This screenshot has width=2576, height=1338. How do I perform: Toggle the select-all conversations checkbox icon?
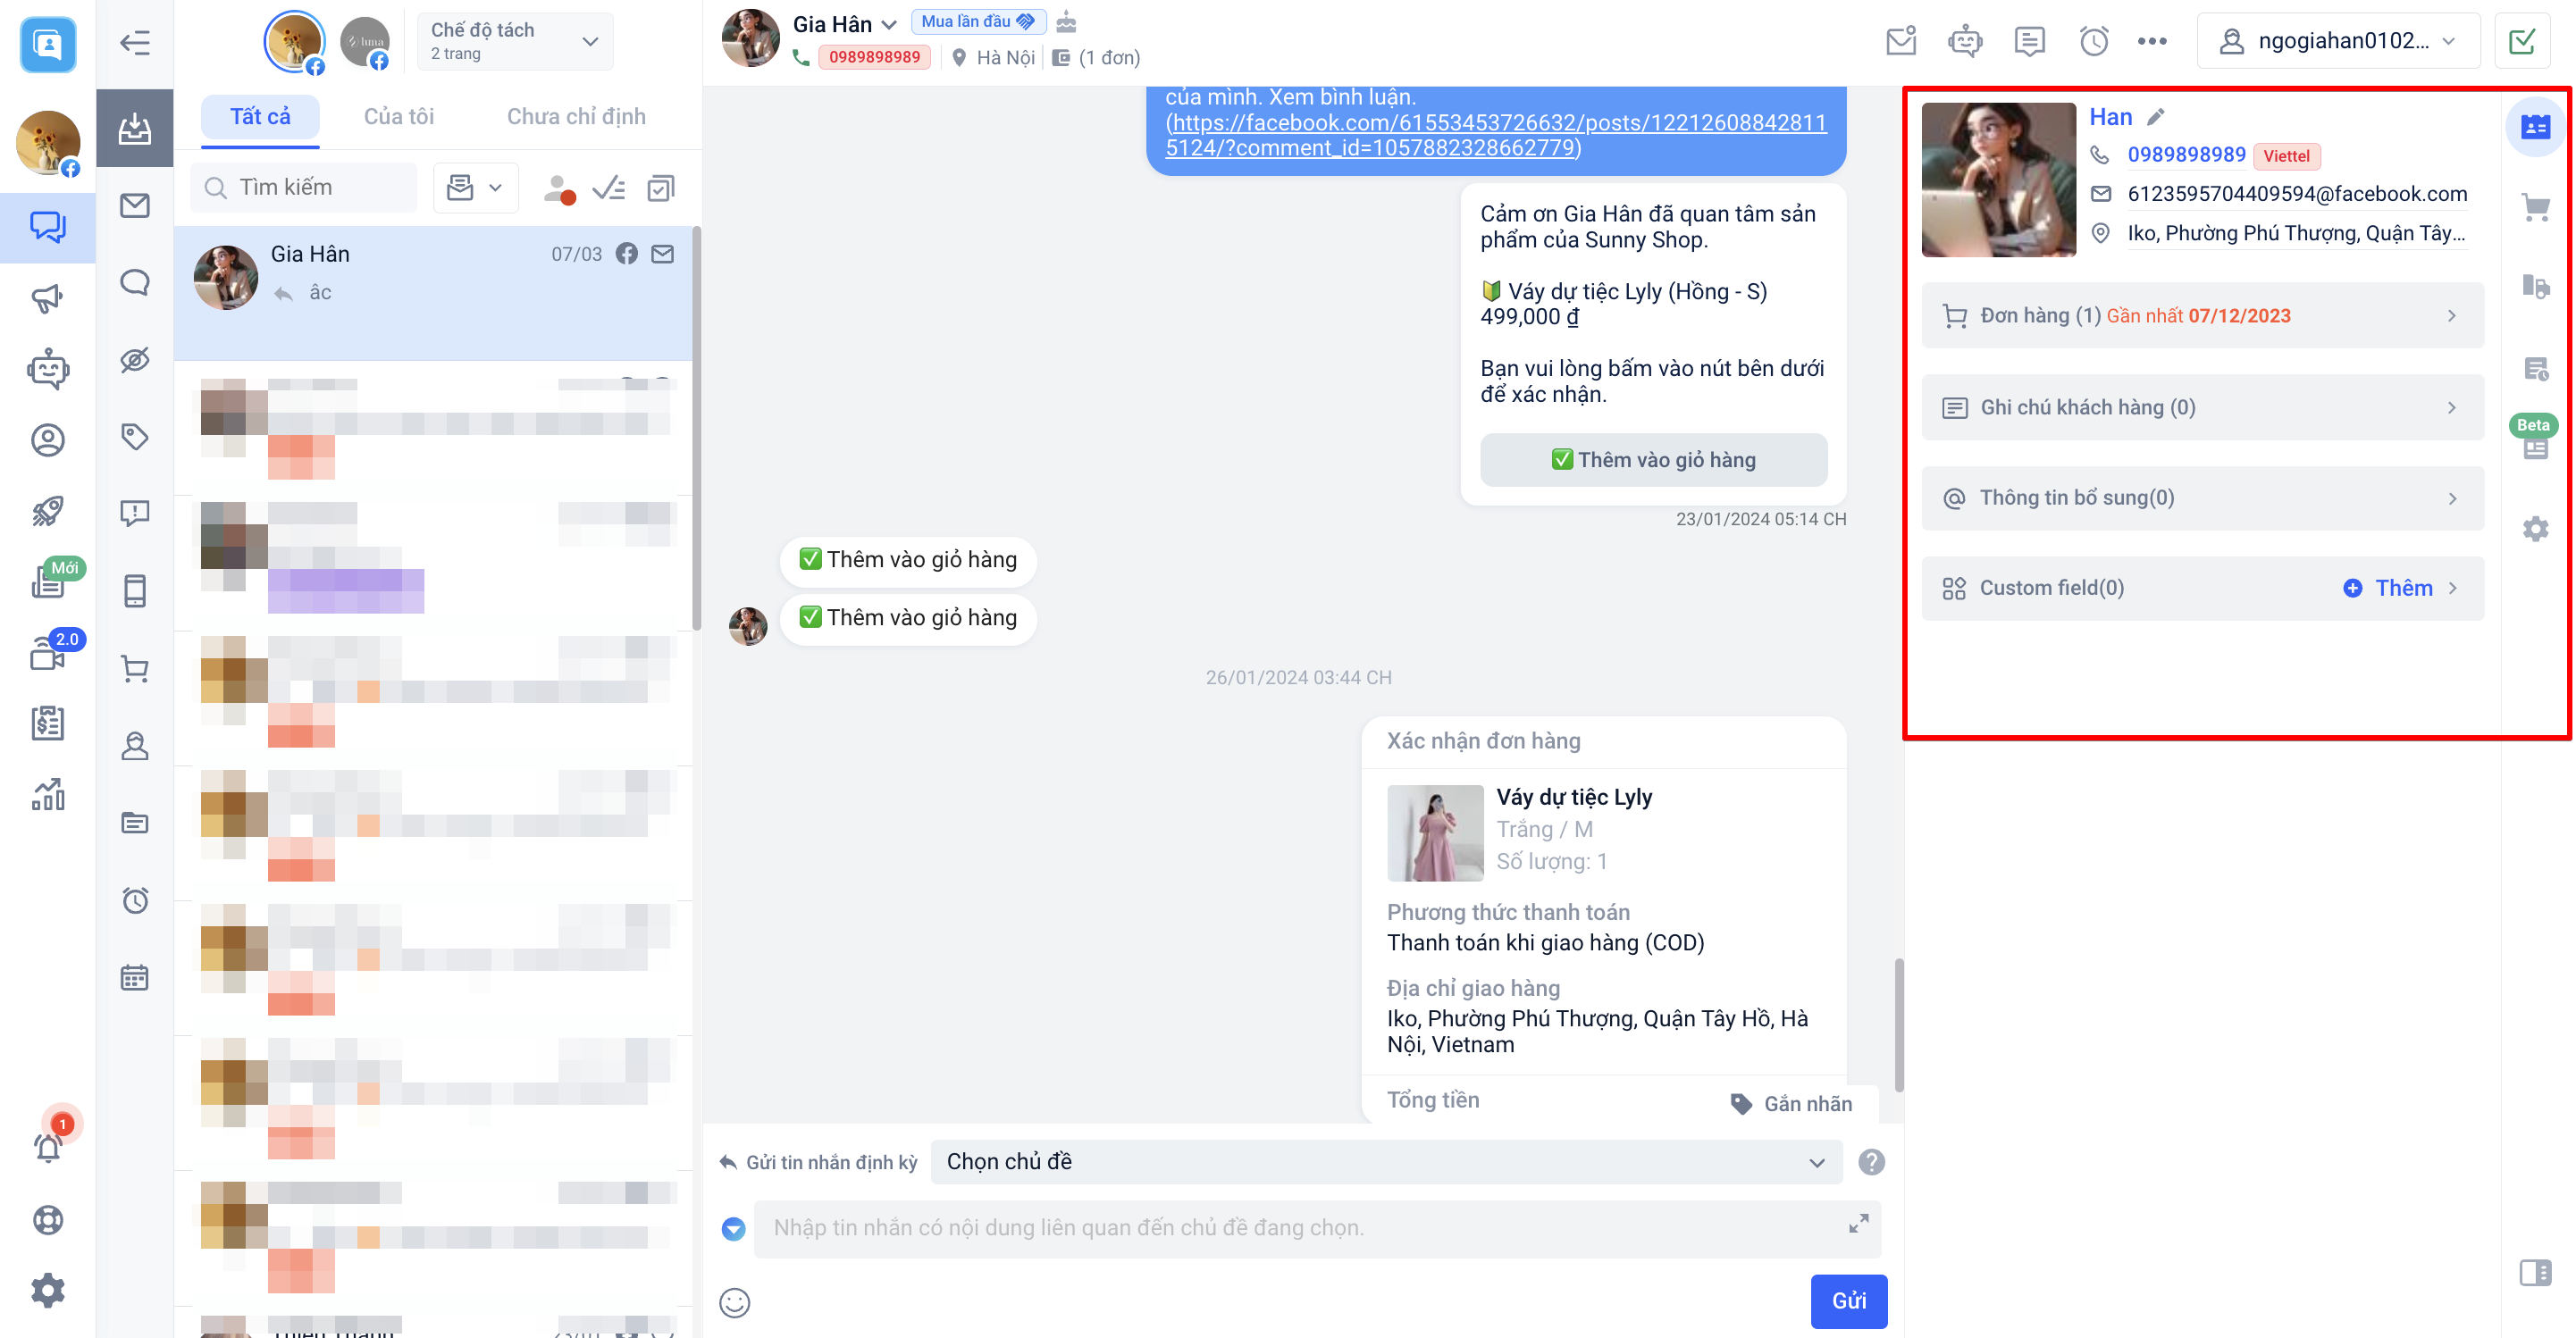click(x=661, y=188)
